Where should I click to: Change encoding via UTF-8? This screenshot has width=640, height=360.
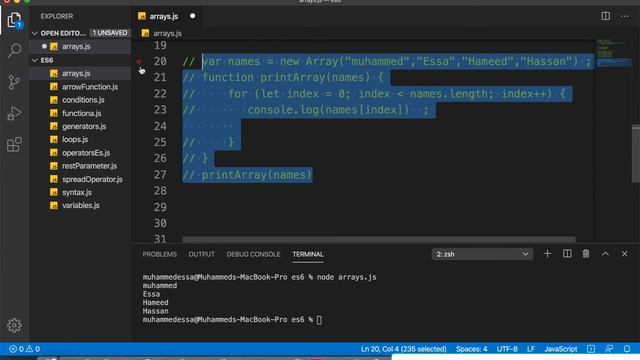point(507,349)
